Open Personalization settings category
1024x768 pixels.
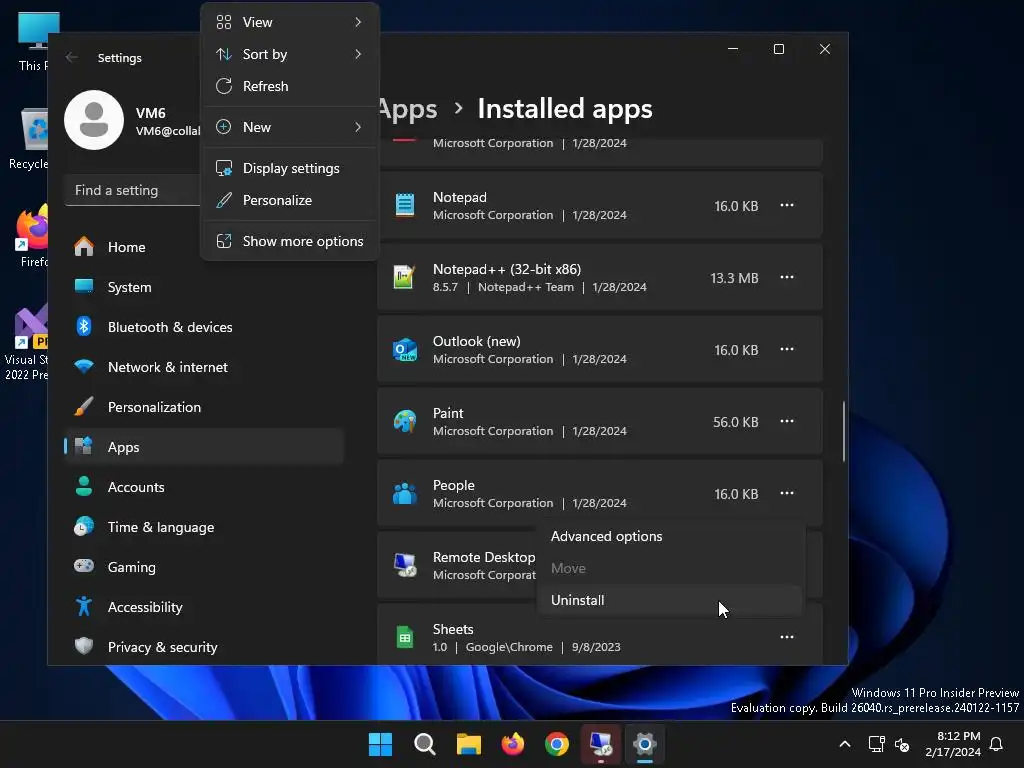tap(204, 407)
